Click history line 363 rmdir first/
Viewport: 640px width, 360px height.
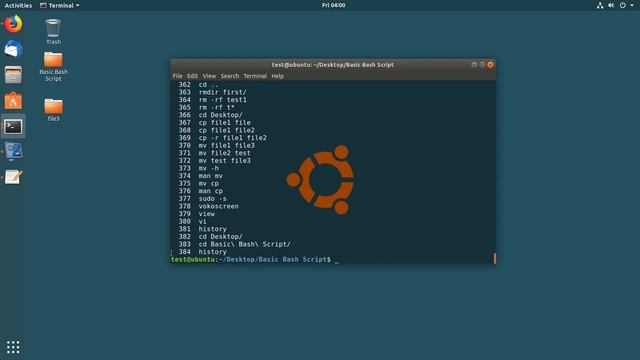coord(212,92)
